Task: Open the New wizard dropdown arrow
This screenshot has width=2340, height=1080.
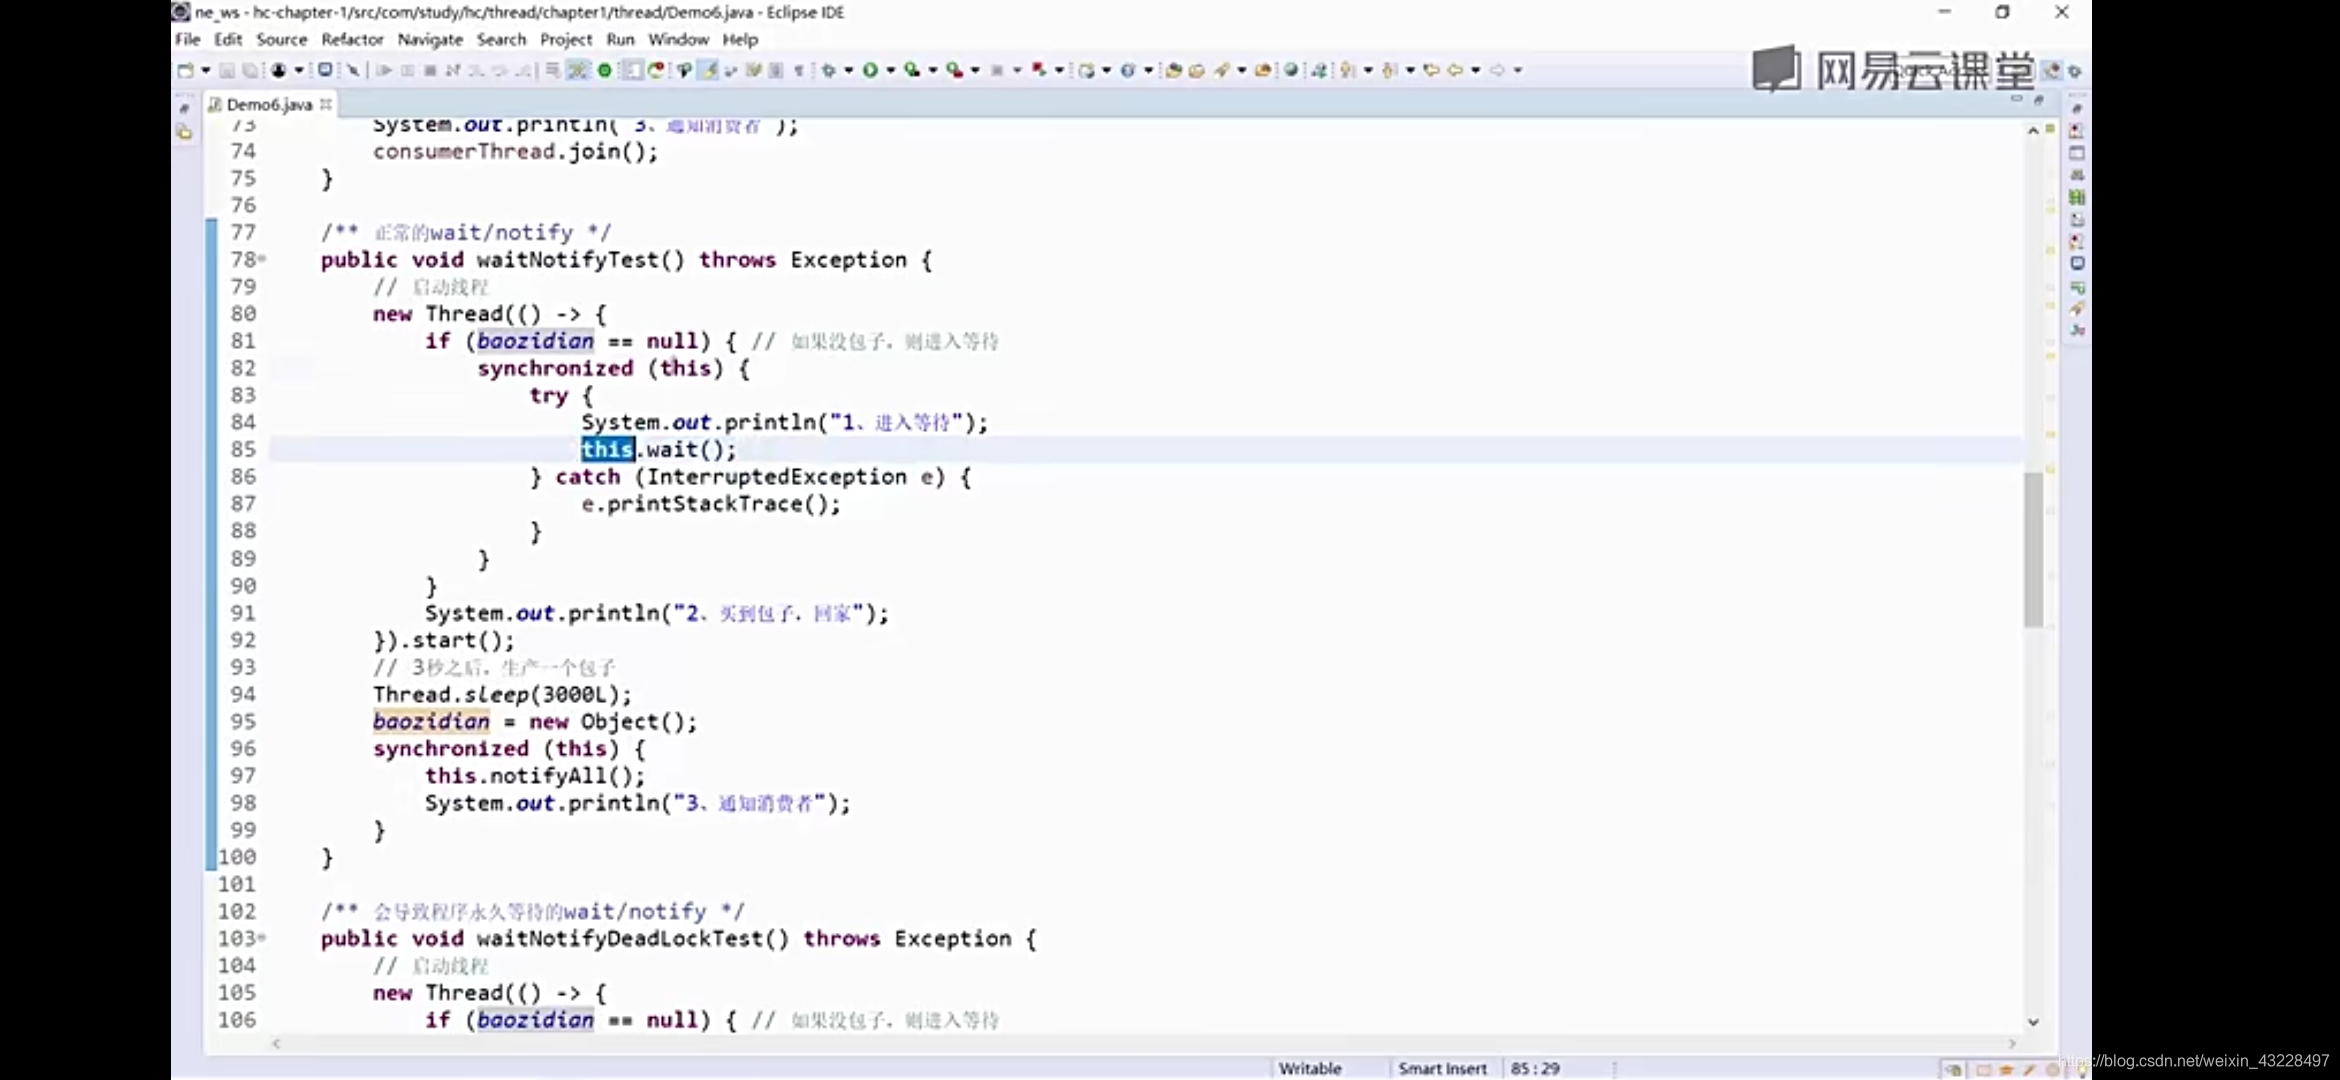Action: (x=206, y=70)
